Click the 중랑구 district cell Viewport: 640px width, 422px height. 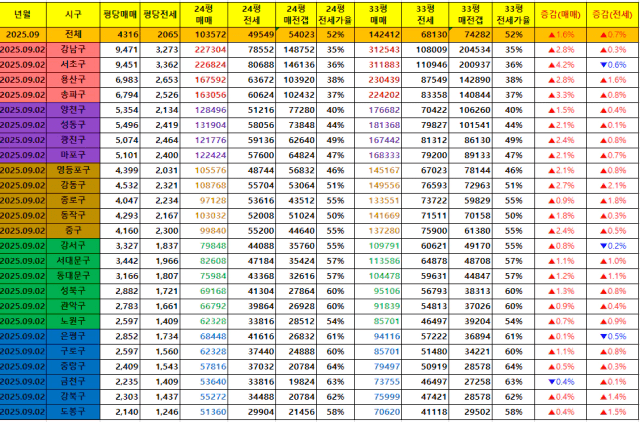(73, 367)
